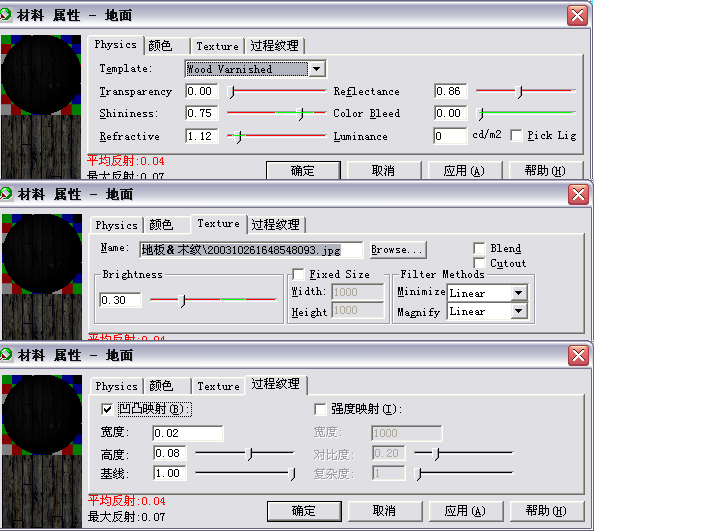Click the app icon in bottom dialog title bar

pos(6,355)
